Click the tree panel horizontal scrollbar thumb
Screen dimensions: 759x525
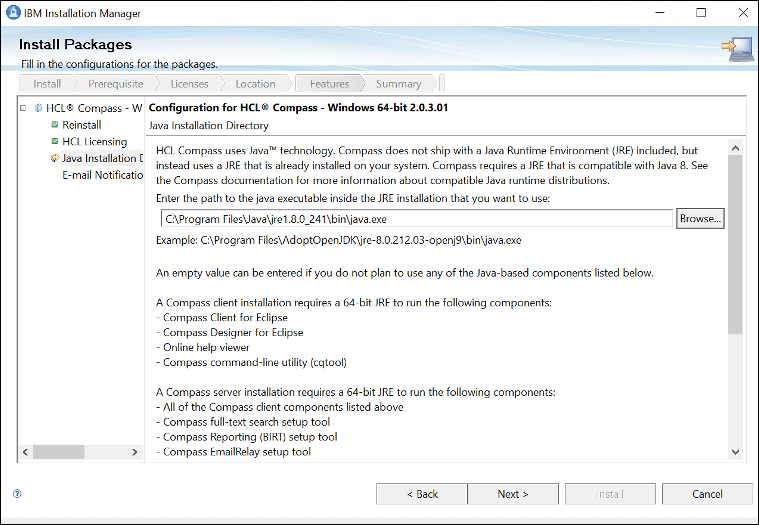58,452
